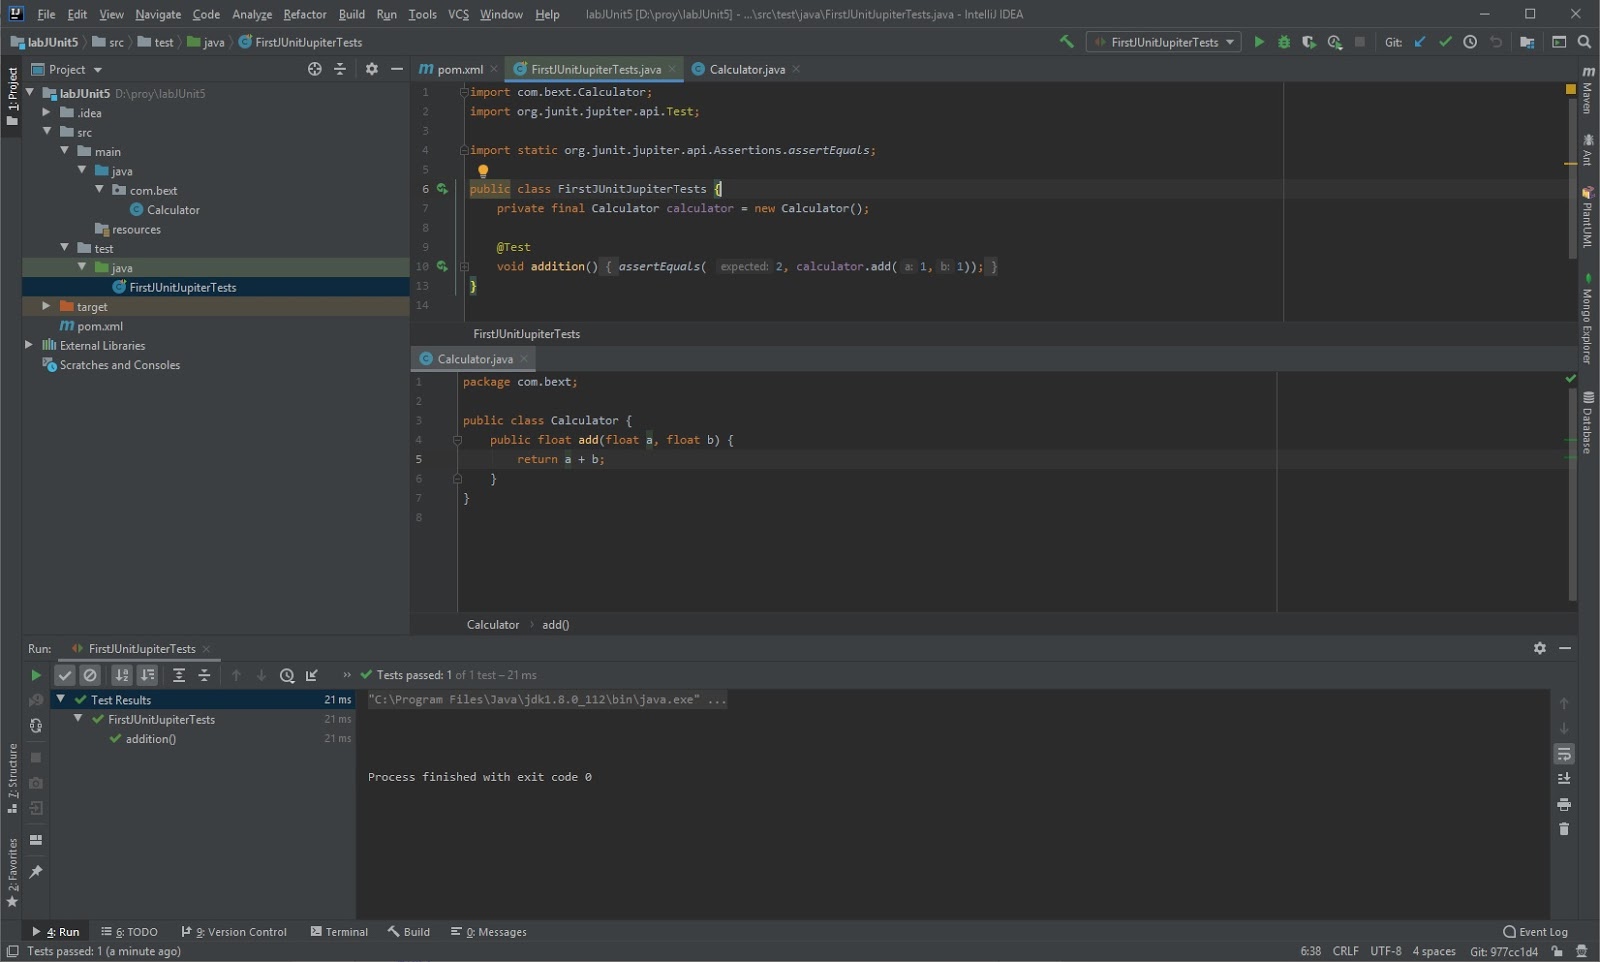Show the Event Log
The width and height of the screenshot is (1600, 962).
1535,931
